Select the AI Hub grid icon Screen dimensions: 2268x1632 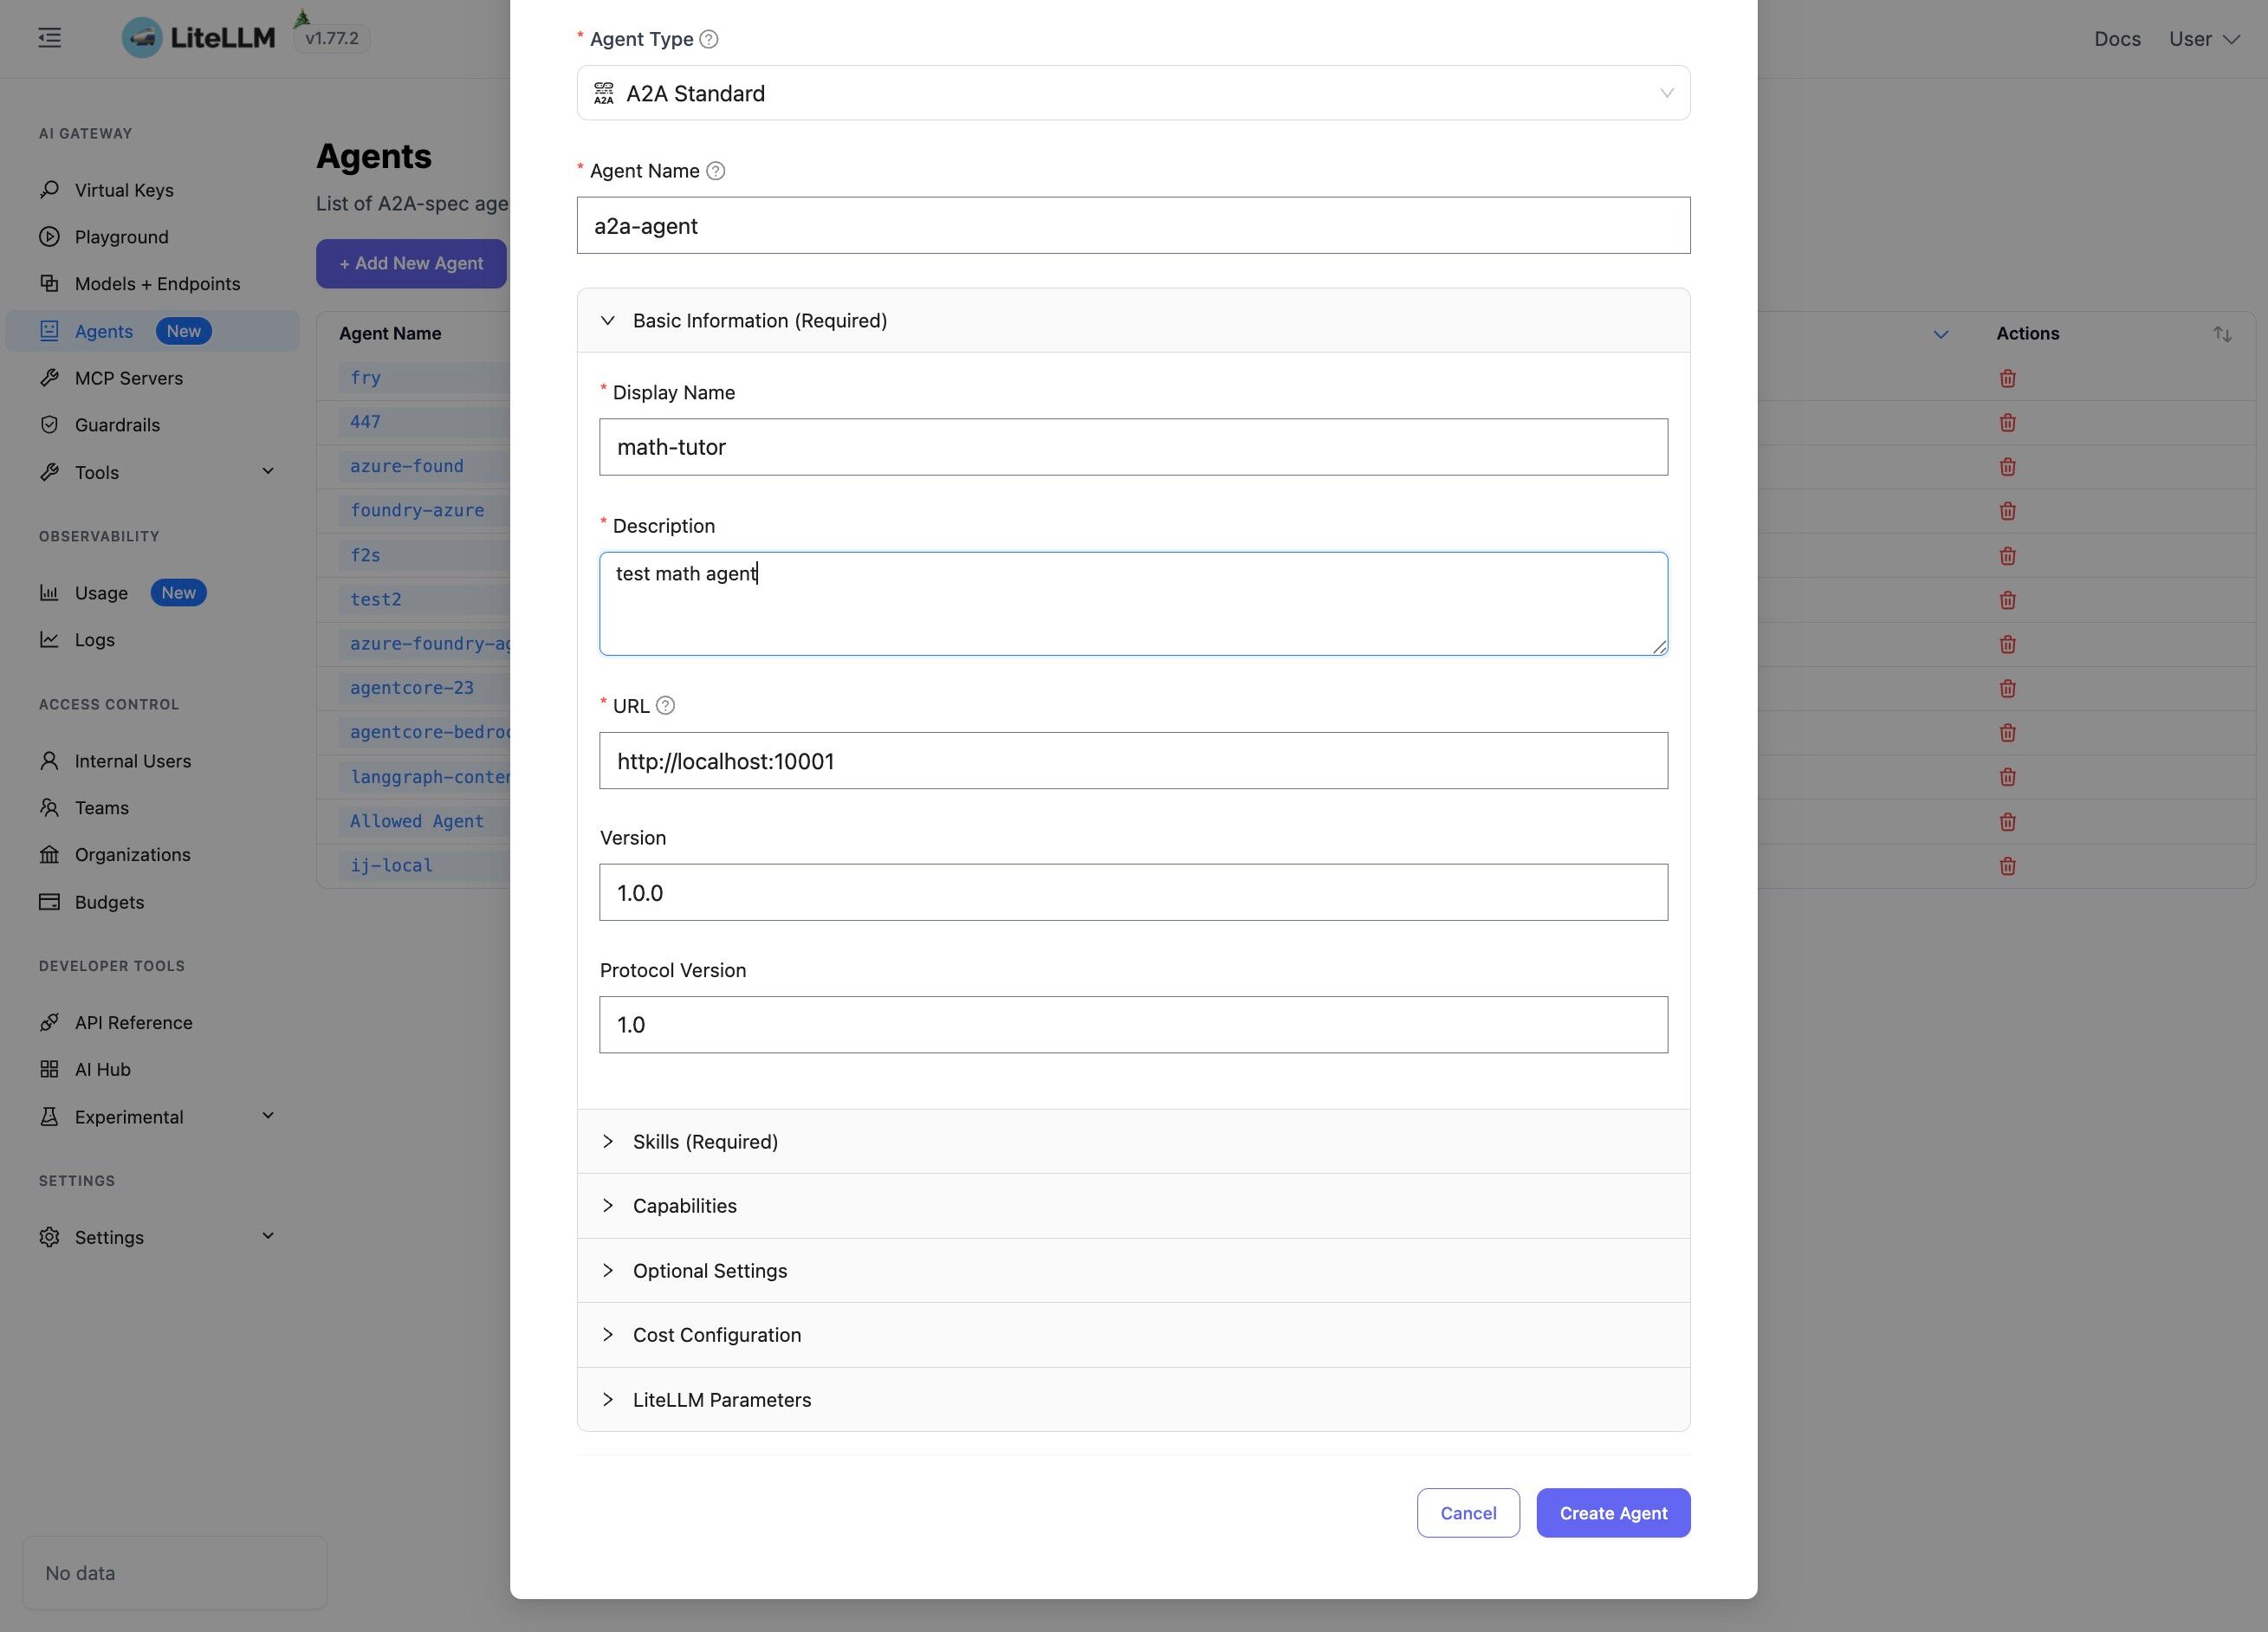(49, 1069)
